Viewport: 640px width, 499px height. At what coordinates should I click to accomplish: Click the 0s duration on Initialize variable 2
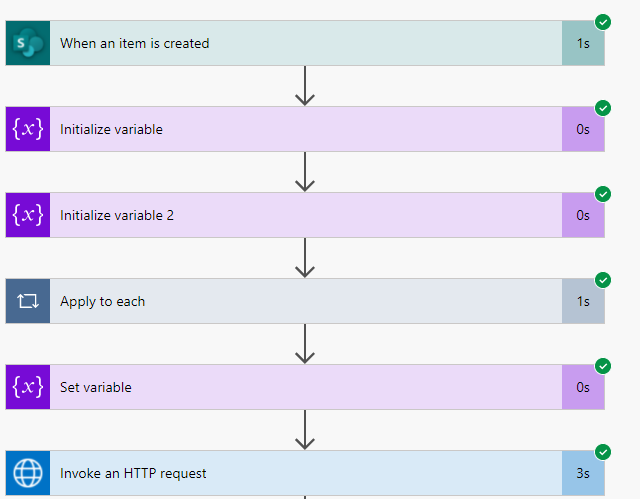[x=583, y=216]
